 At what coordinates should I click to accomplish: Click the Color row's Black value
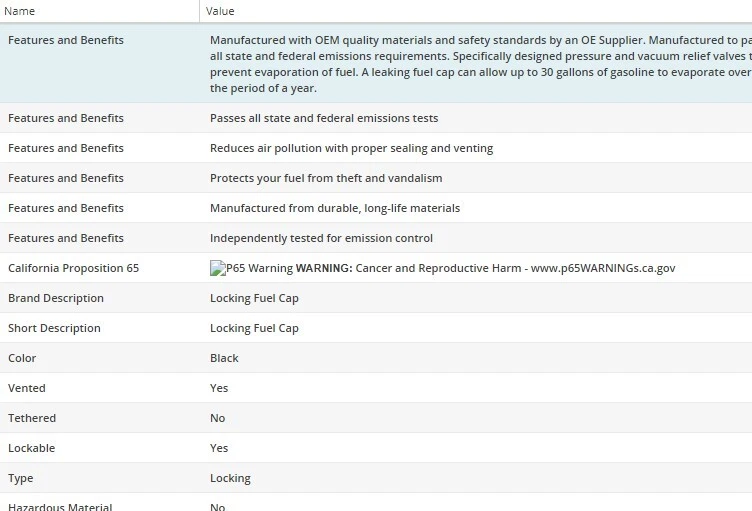click(x=224, y=358)
